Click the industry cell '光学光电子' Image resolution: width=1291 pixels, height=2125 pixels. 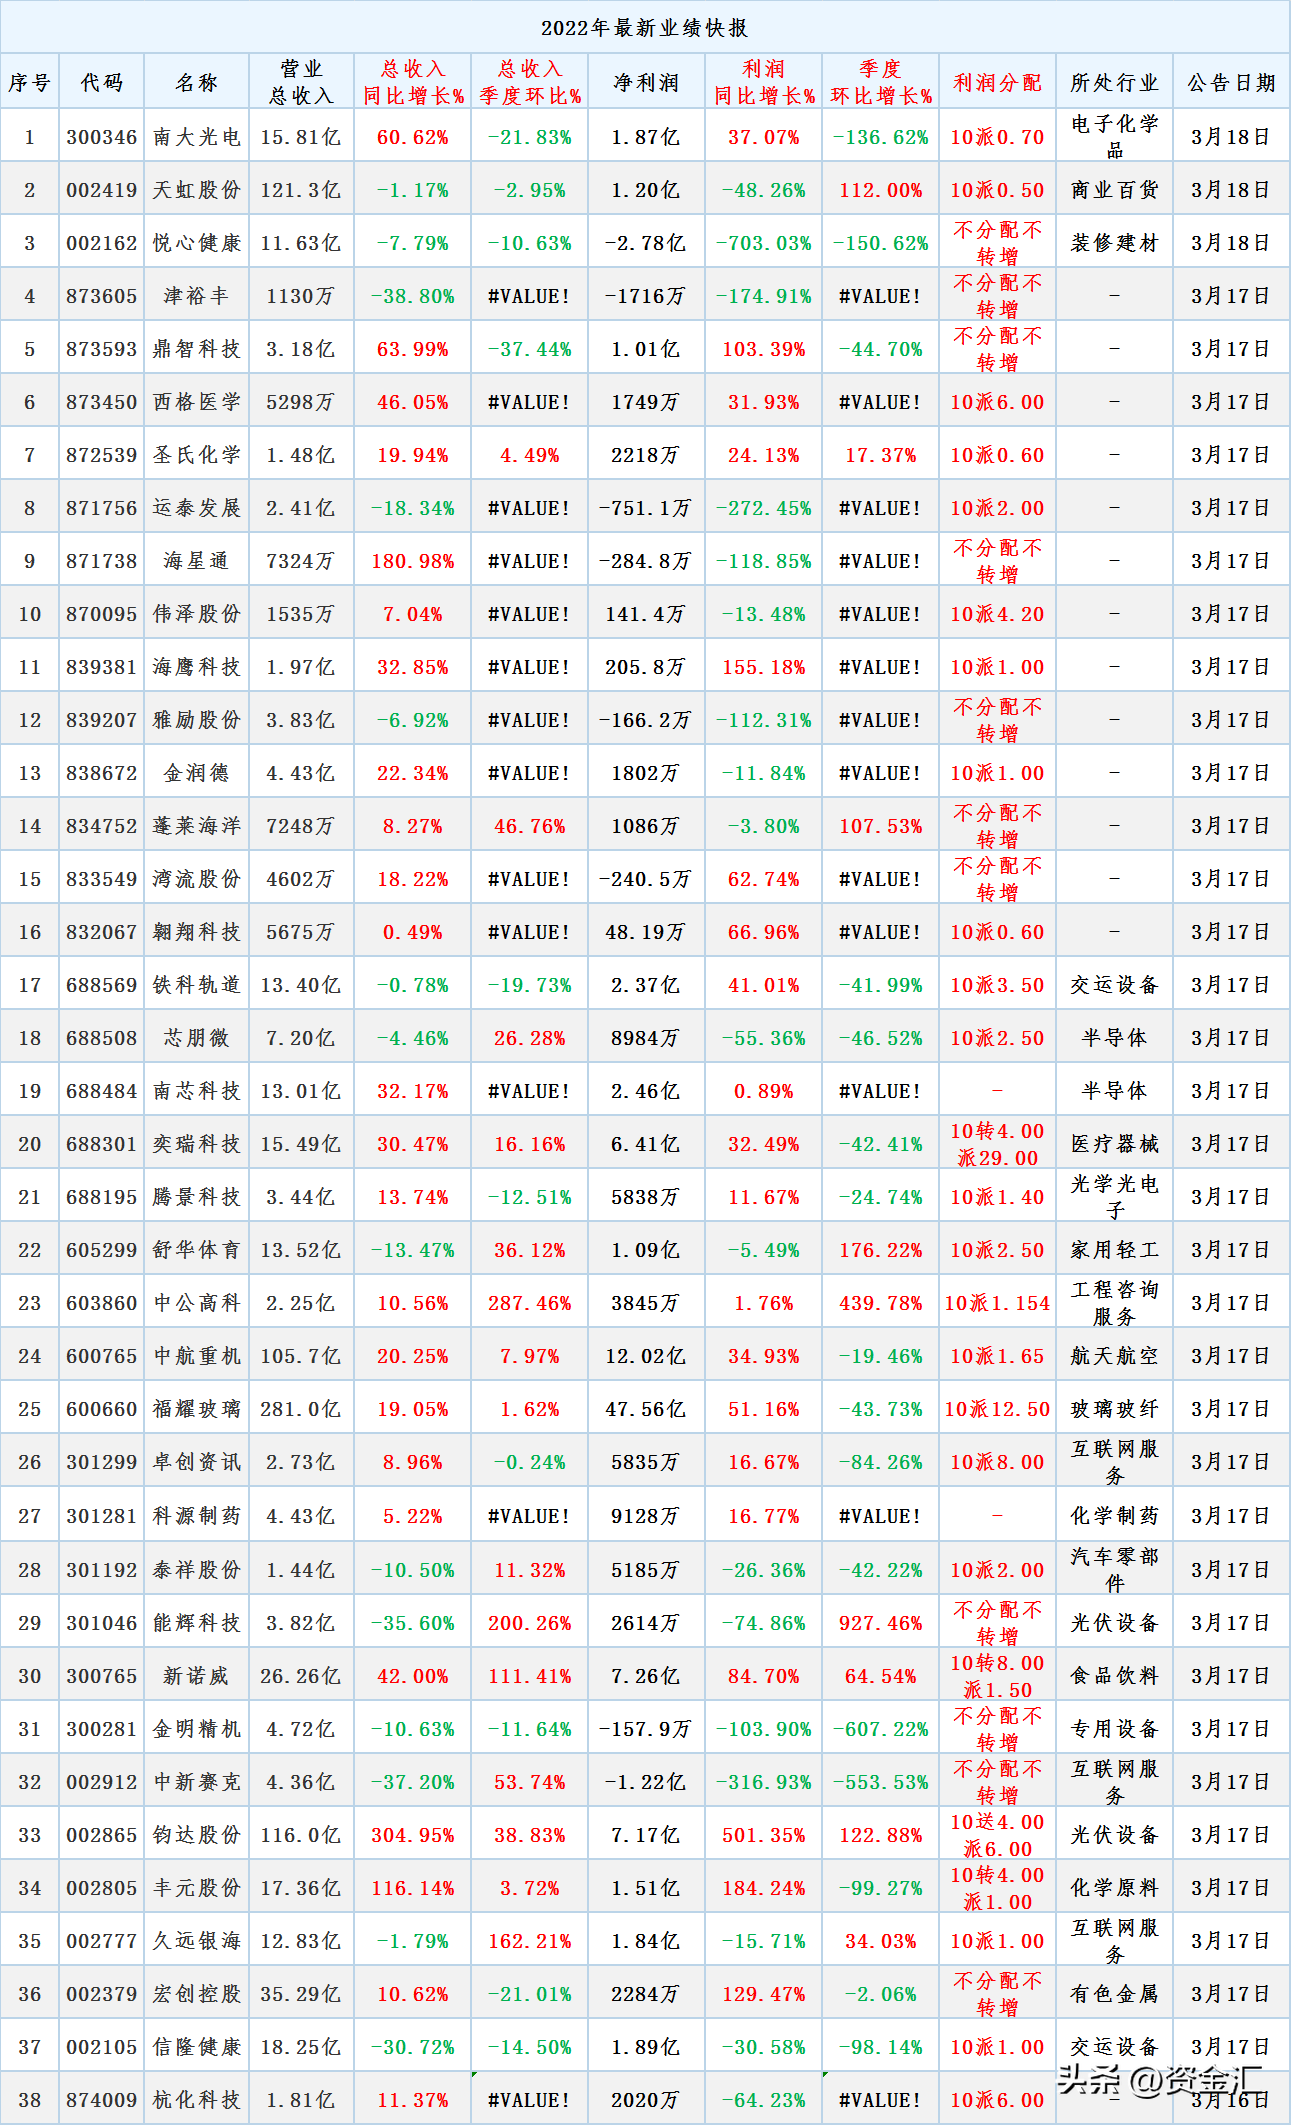pyautogui.click(x=1115, y=1197)
